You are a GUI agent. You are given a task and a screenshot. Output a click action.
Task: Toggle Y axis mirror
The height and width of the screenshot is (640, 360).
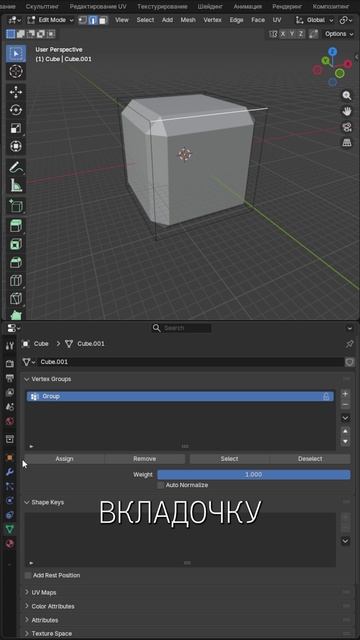(292, 34)
